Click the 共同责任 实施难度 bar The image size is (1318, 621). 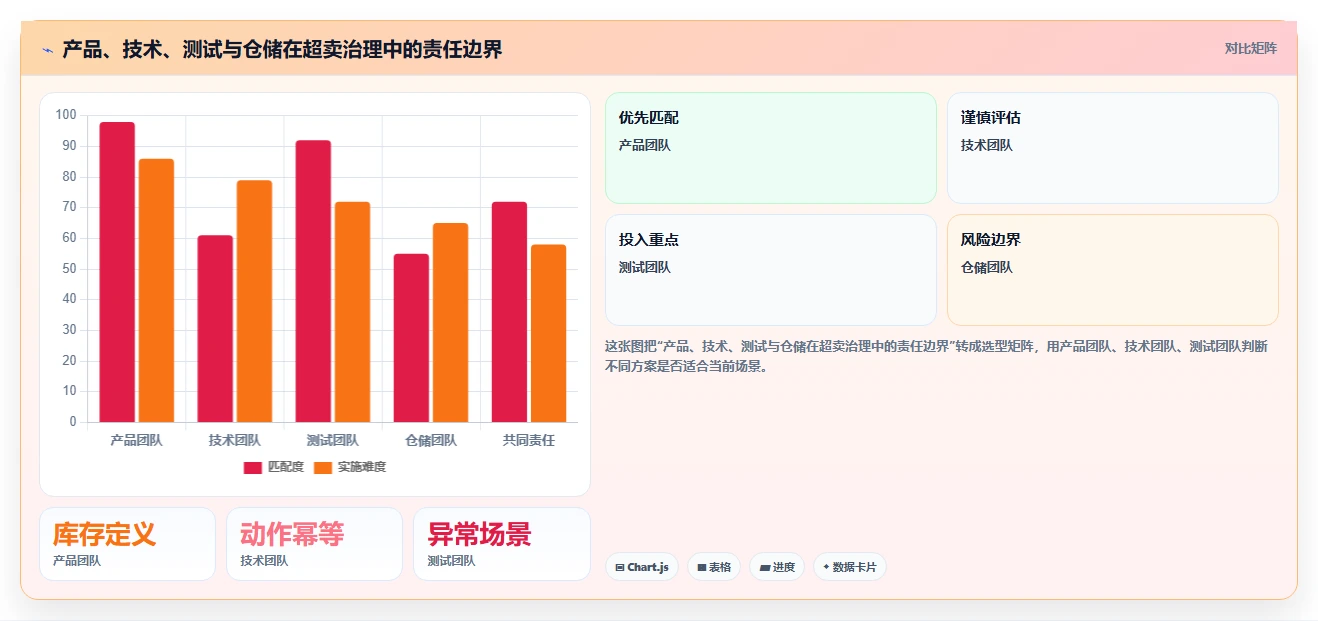[548, 333]
